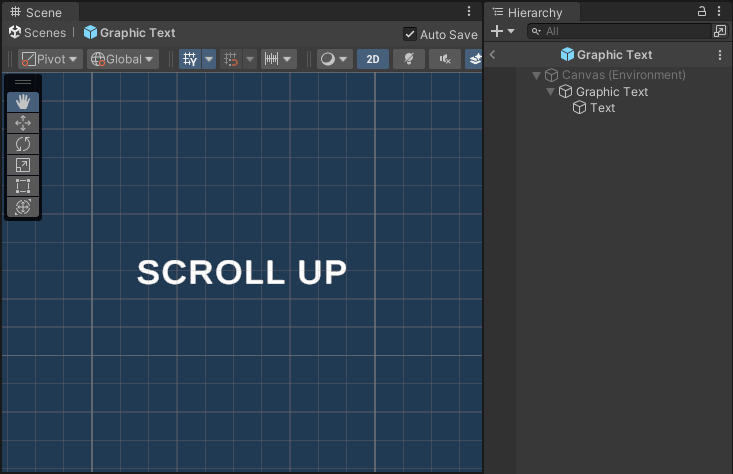Toggle the Auto Save checkbox

coord(410,34)
